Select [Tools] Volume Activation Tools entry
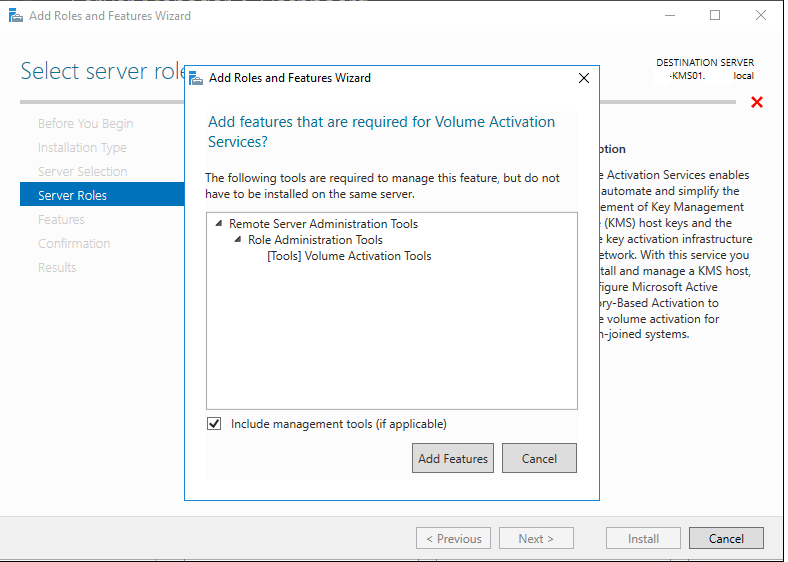Viewport: 788px width, 562px height. tap(349, 256)
